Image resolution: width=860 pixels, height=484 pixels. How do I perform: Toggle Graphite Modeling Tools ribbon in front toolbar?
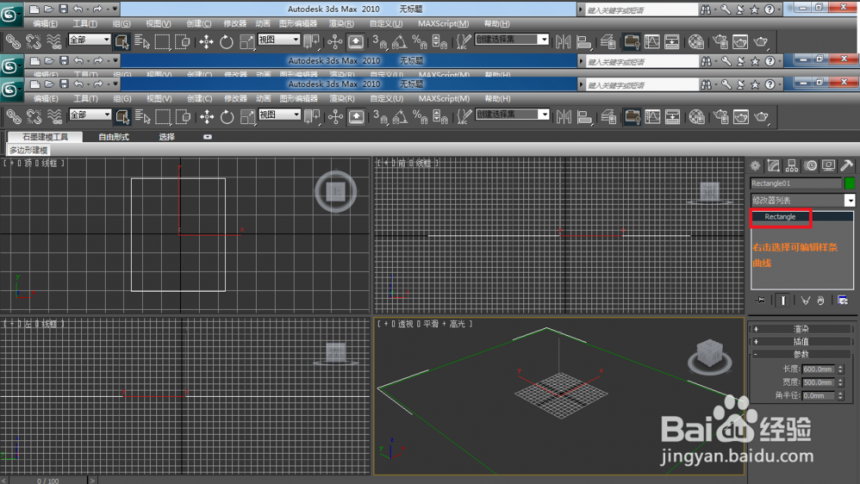tap(632, 117)
